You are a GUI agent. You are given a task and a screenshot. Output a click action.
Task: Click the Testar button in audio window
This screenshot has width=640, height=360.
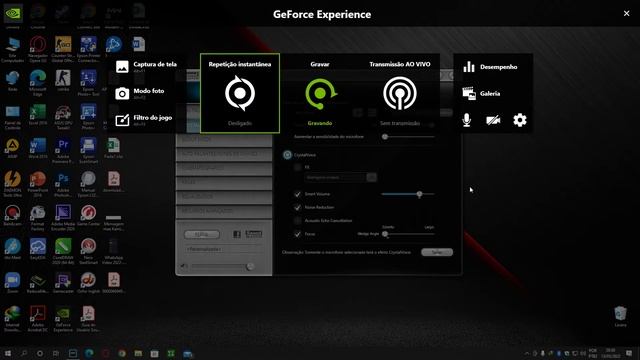click(x=437, y=252)
